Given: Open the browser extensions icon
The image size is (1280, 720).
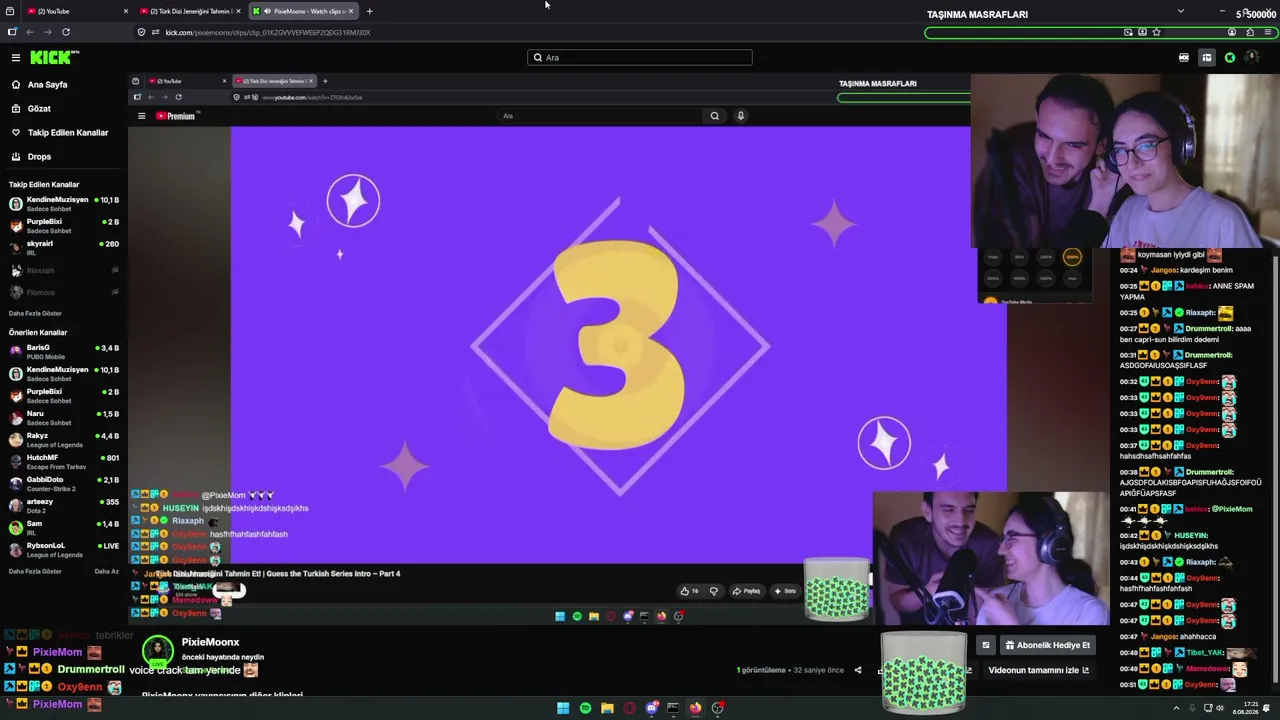Looking at the screenshot, I should click(1250, 32).
